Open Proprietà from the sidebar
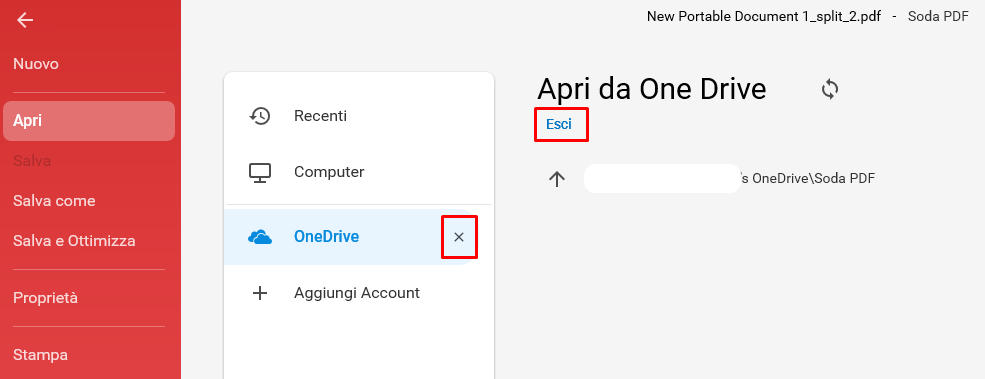This screenshot has width=985, height=379. coord(45,298)
